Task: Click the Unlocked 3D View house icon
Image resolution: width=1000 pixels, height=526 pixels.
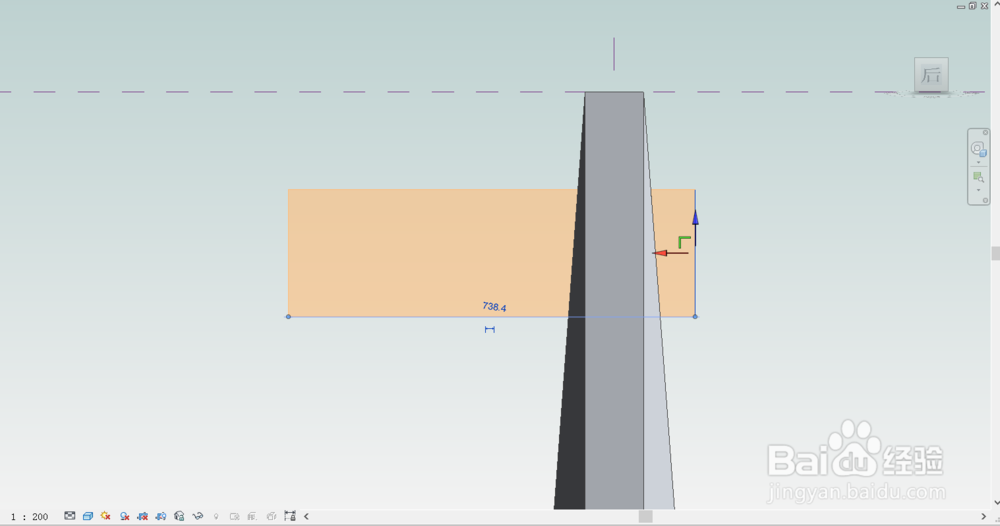Action: [179, 516]
